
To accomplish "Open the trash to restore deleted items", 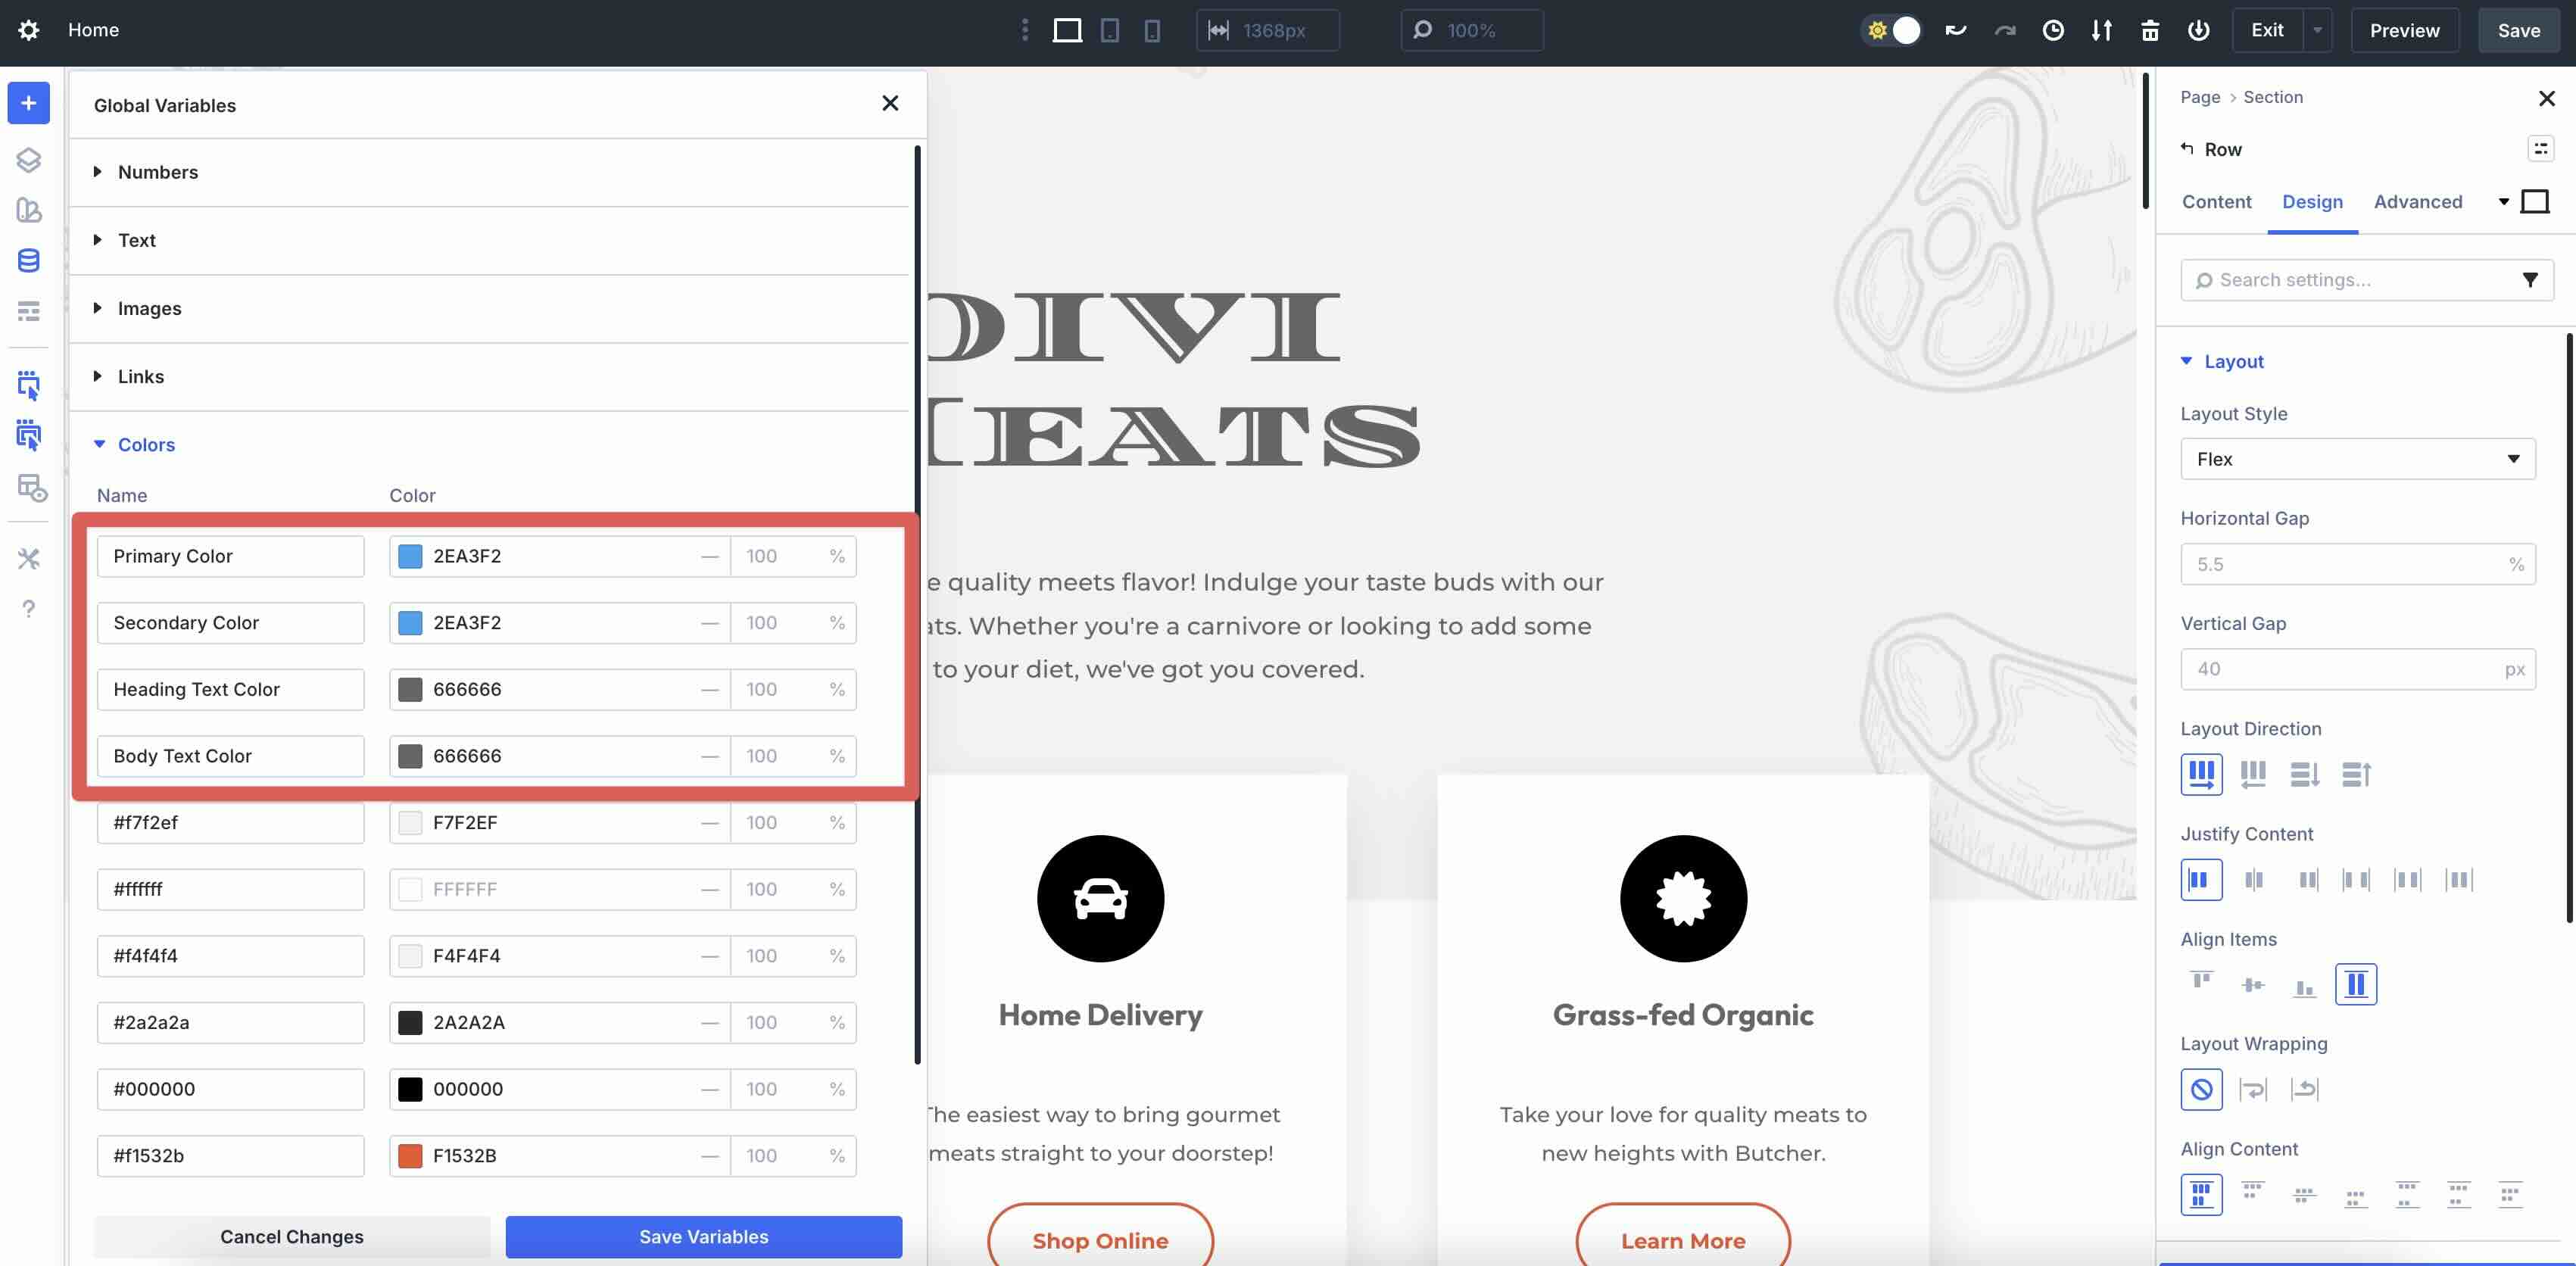I will 2149,30.
